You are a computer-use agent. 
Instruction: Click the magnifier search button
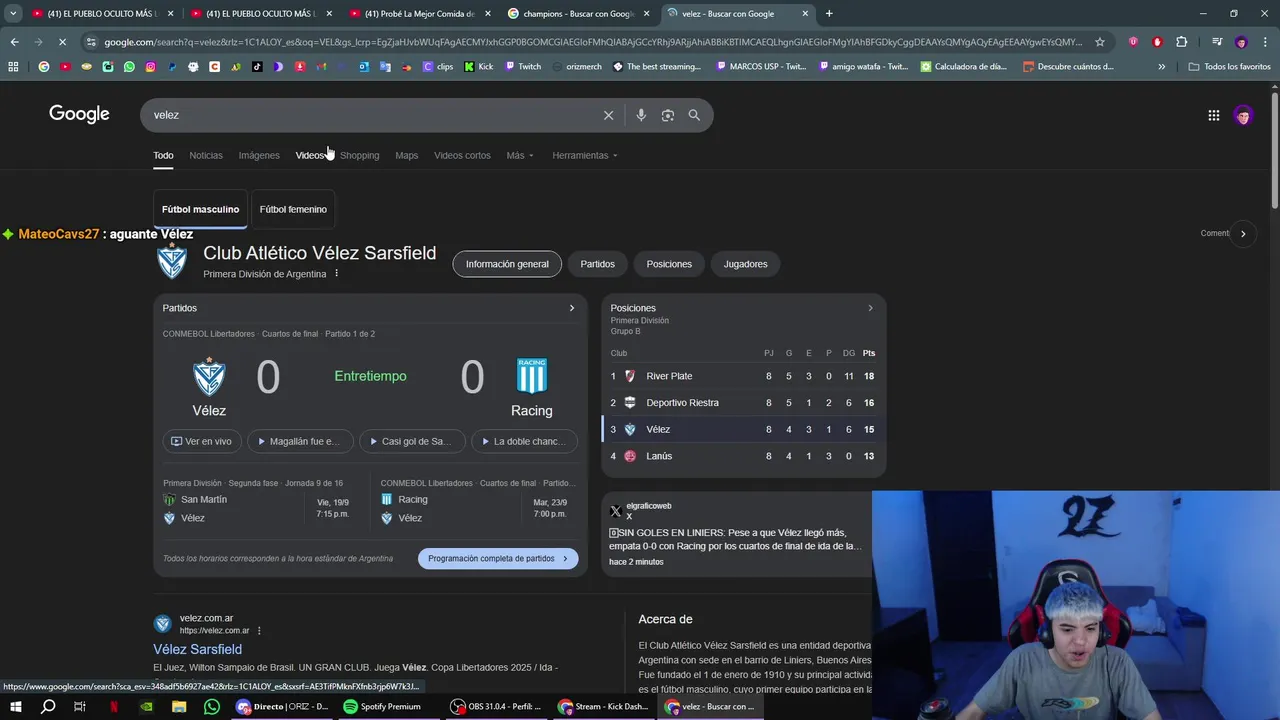[x=694, y=115]
